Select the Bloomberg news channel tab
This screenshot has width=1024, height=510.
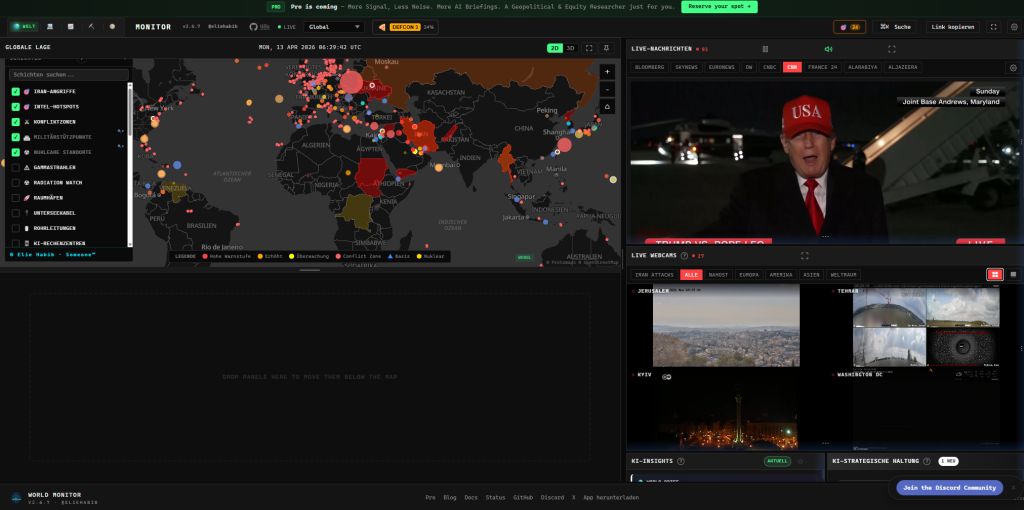650,67
